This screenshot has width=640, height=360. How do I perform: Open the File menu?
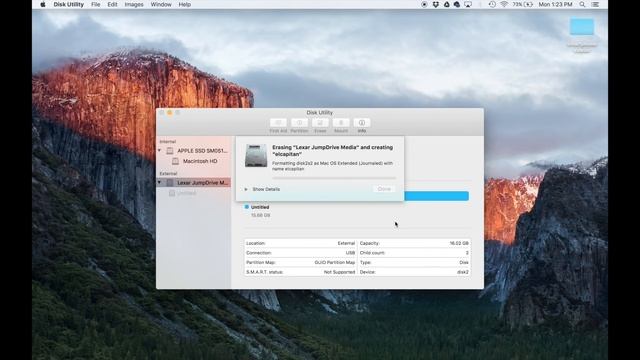pos(96,4)
